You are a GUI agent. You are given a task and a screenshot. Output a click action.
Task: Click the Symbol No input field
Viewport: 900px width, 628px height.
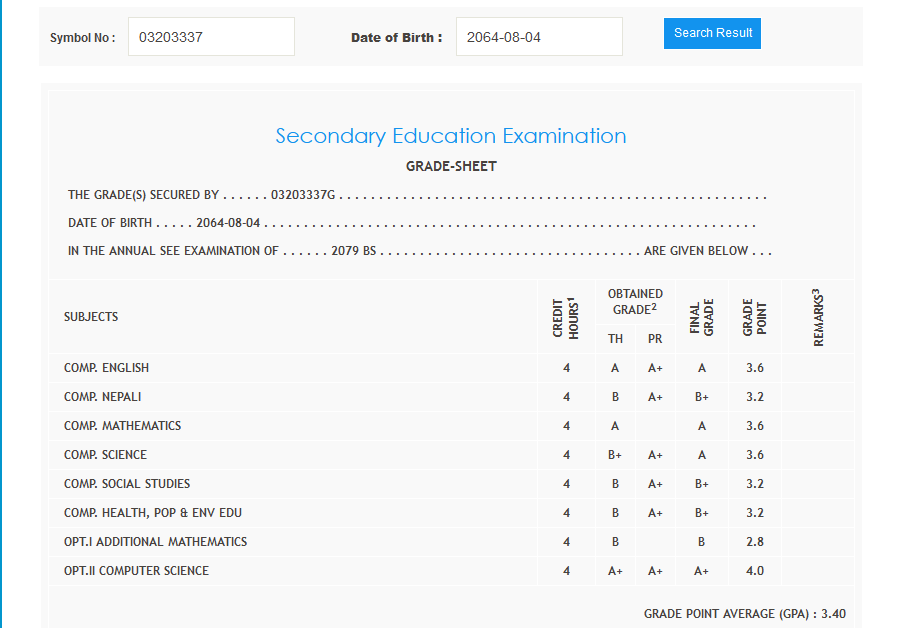click(211, 37)
